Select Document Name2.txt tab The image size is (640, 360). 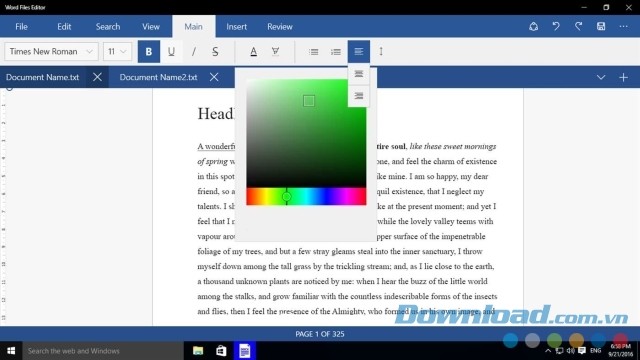(158, 77)
